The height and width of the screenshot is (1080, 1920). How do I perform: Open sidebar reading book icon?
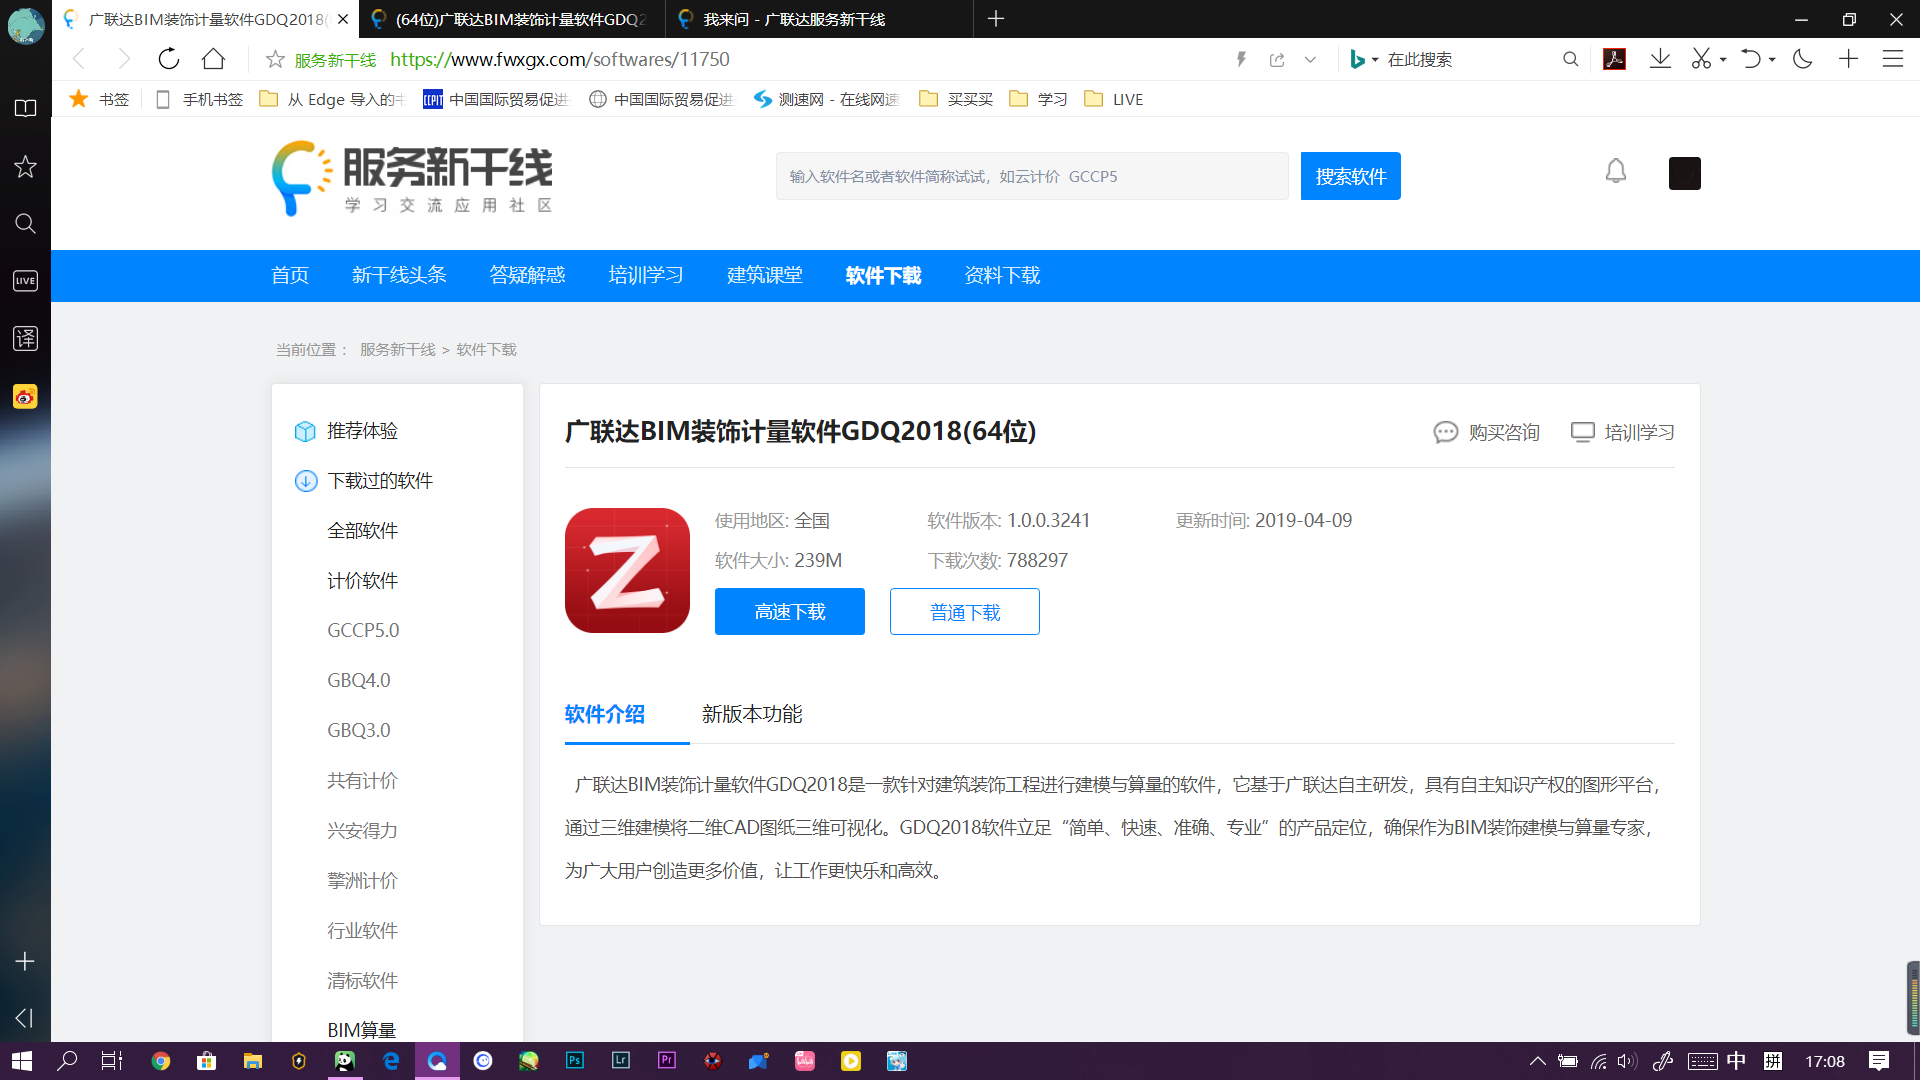tap(25, 108)
